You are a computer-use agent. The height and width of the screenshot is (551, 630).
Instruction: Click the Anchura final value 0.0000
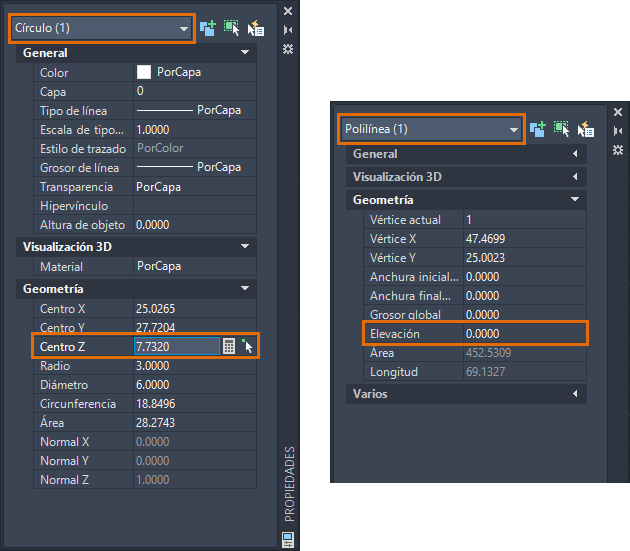tap(525, 295)
